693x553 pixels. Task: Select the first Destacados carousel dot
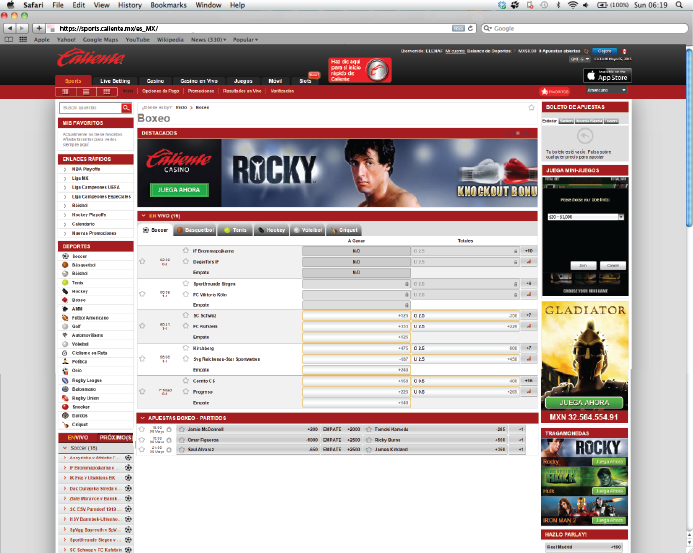pos(508,133)
